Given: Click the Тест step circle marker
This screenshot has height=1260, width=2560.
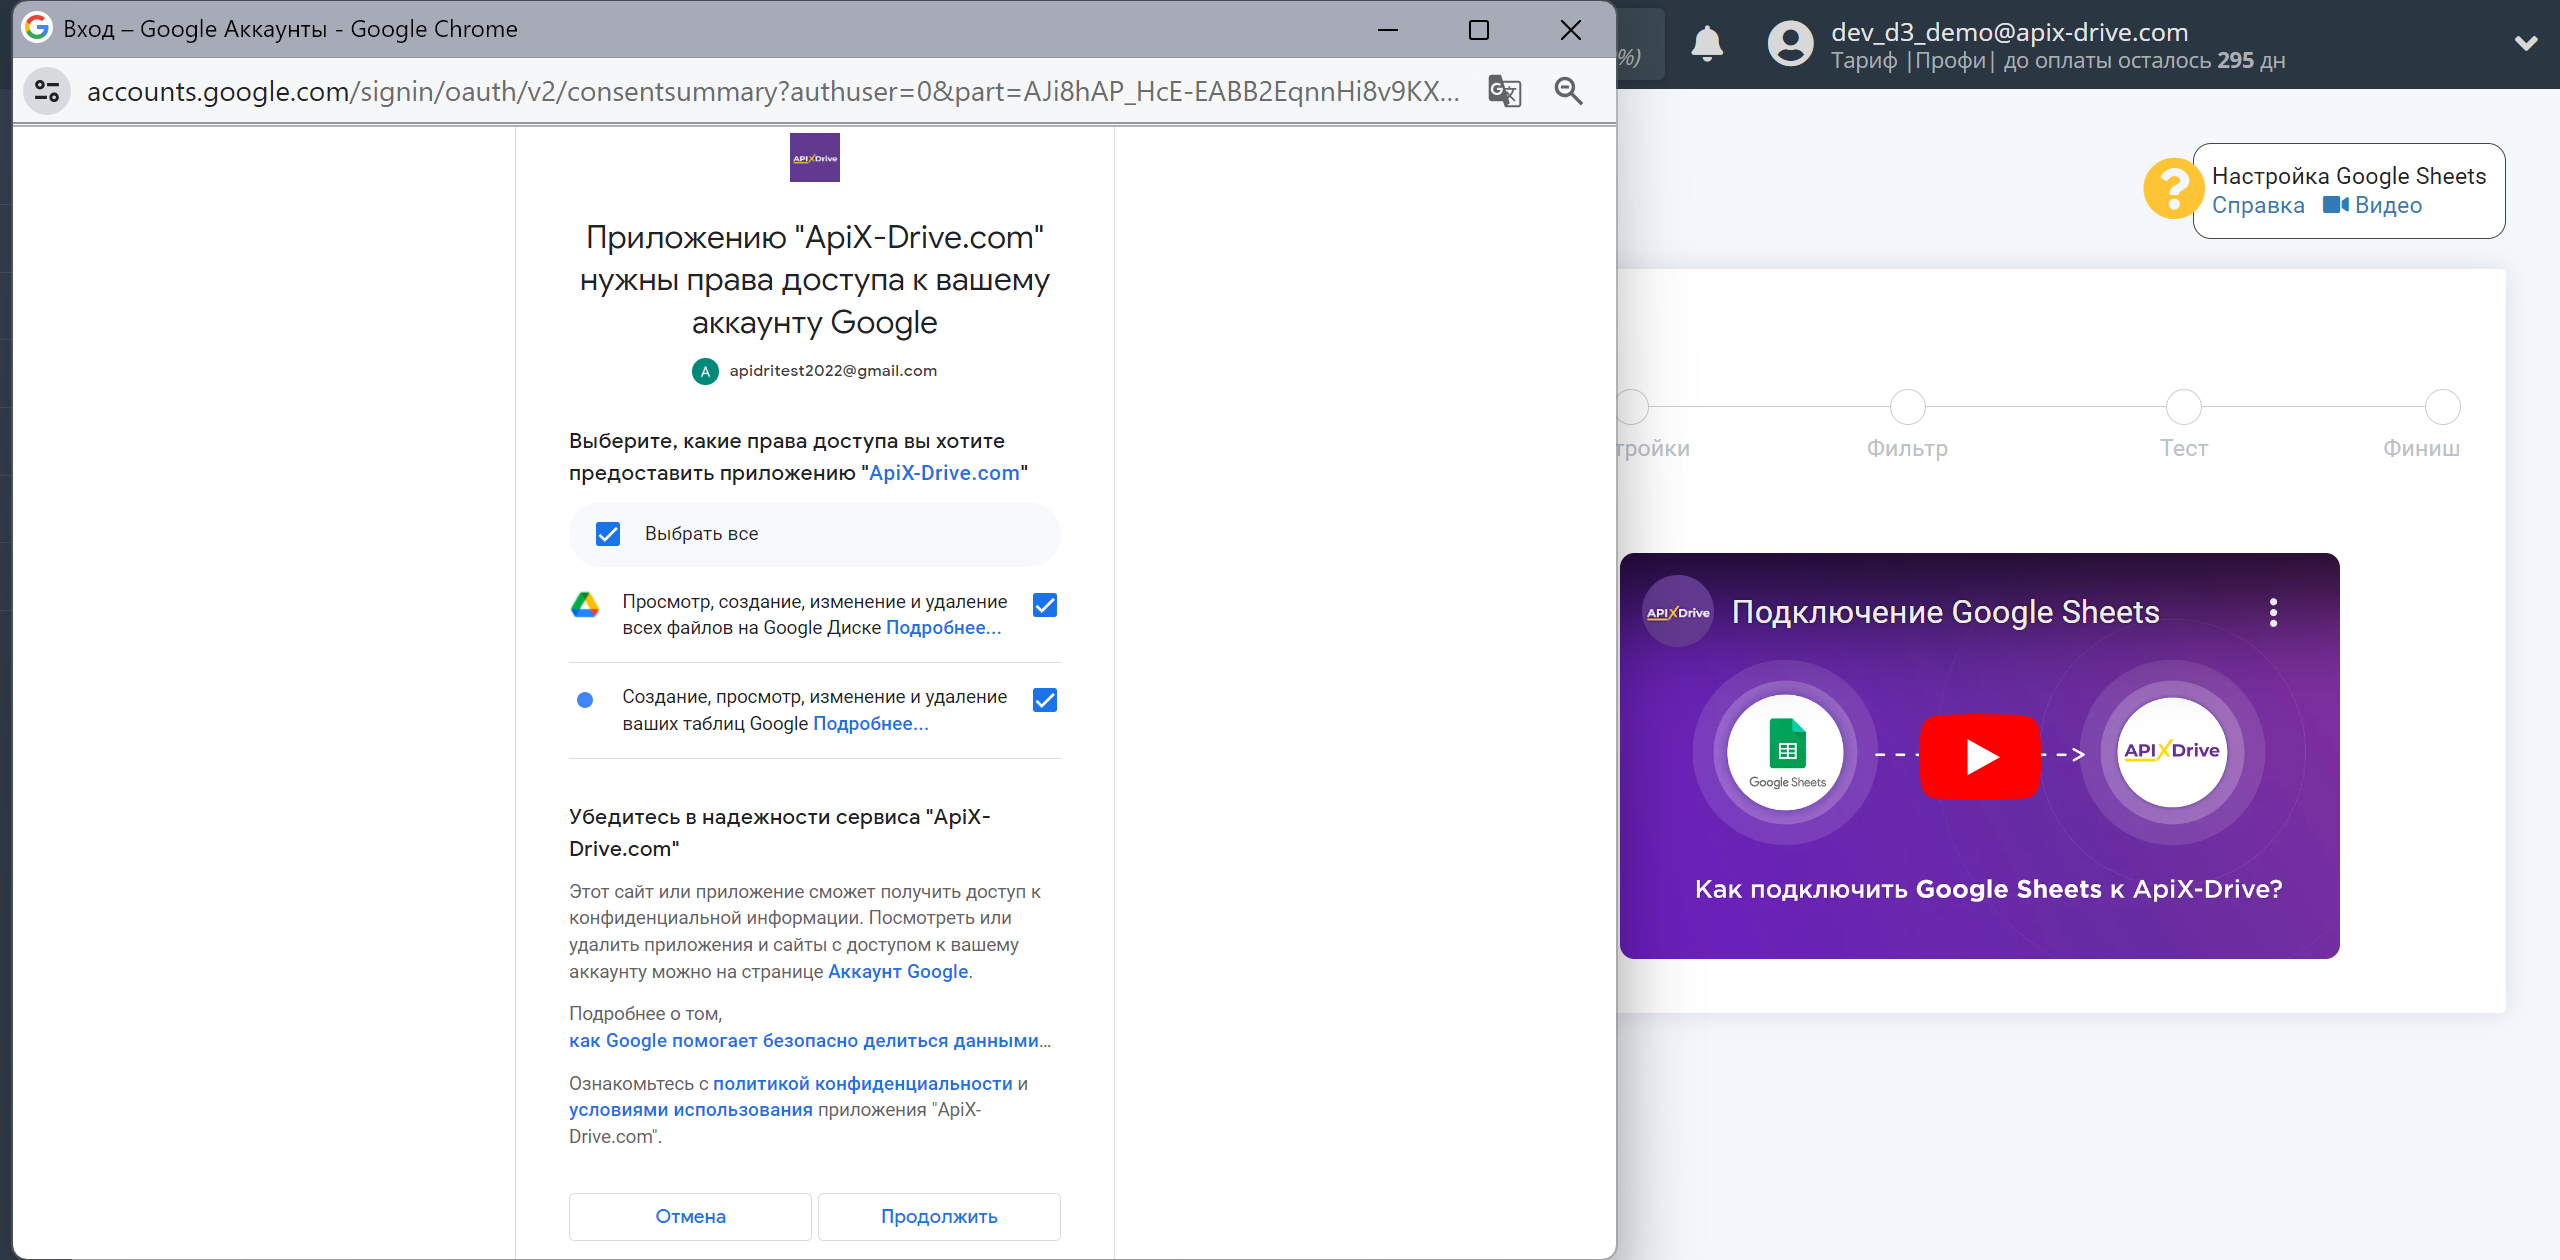Looking at the screenshot, I should point(2183,407).
